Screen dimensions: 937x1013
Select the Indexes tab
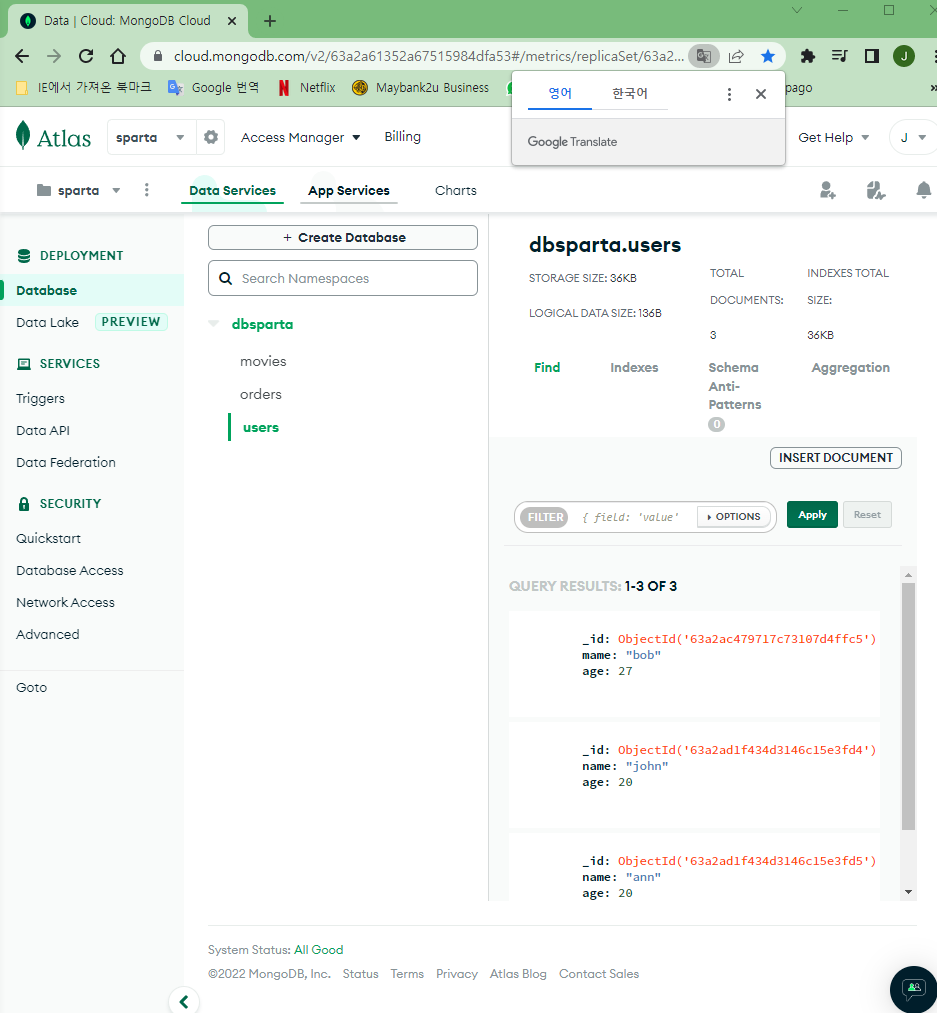[x=634, y=367]
